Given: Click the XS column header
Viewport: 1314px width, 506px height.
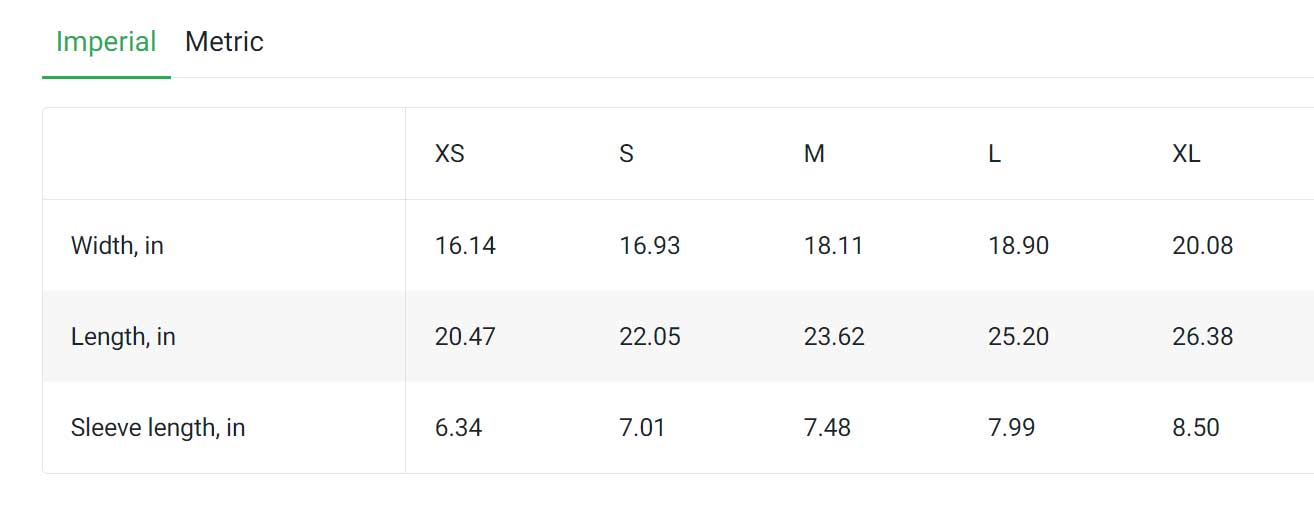Looking at the screenshot, I should [x=450, y=154].
